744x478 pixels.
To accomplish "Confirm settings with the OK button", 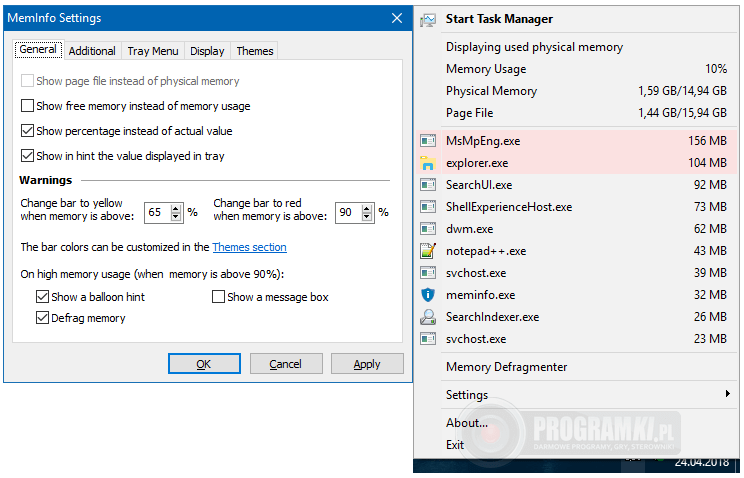I will 204,364.
